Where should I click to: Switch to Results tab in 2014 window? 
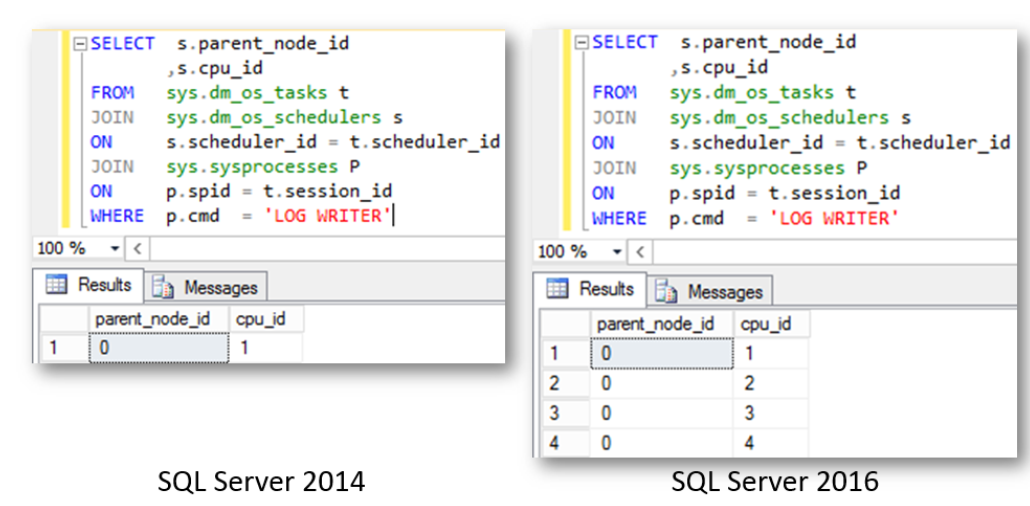(89, 285)
